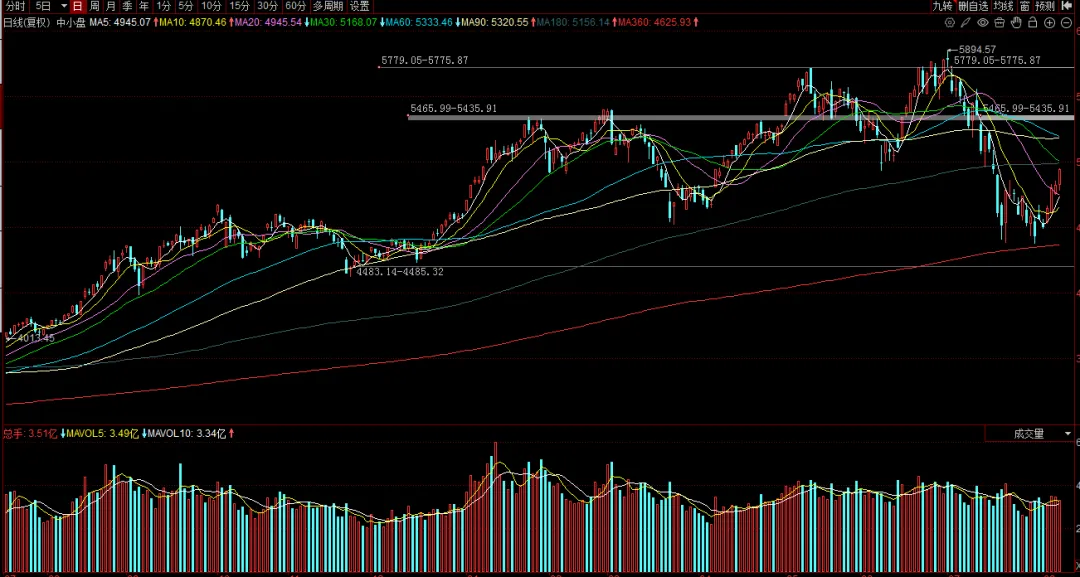This screenshot has height=577, width=1080.
Task: Select right 5779.05-5775.87 label near peak
Action: point(997,61)
